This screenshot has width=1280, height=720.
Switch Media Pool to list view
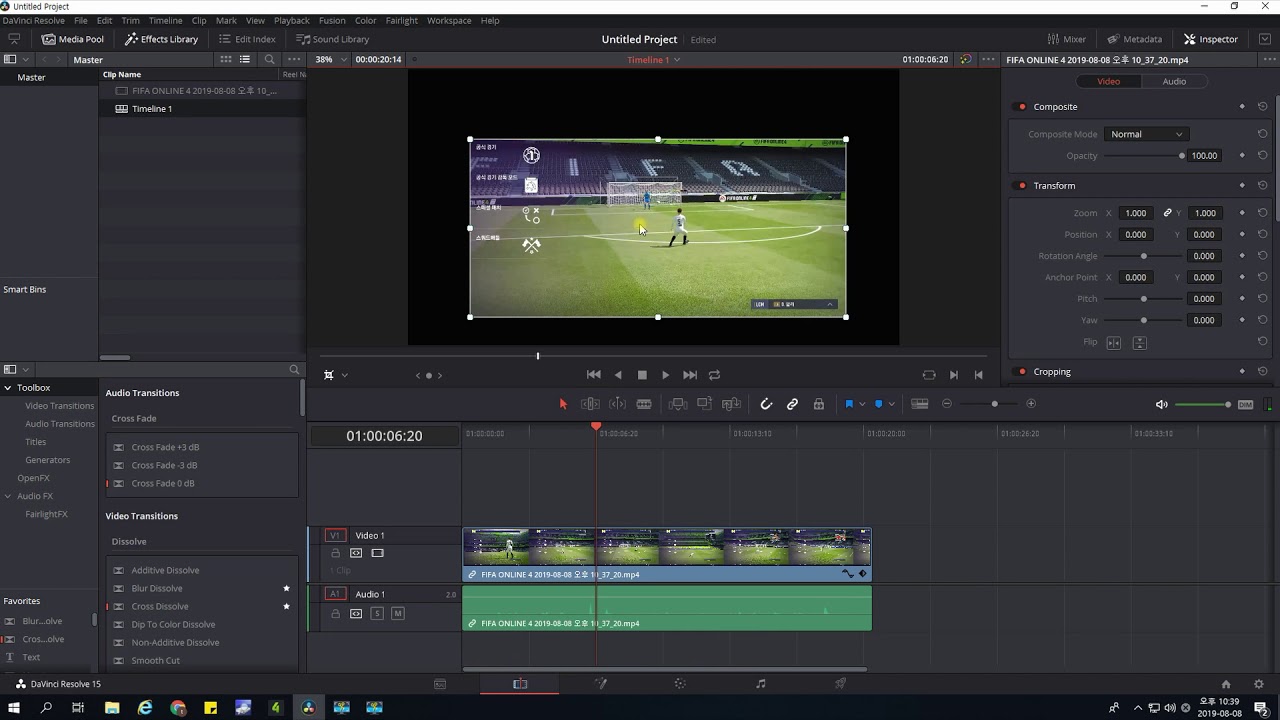point(244,59)
